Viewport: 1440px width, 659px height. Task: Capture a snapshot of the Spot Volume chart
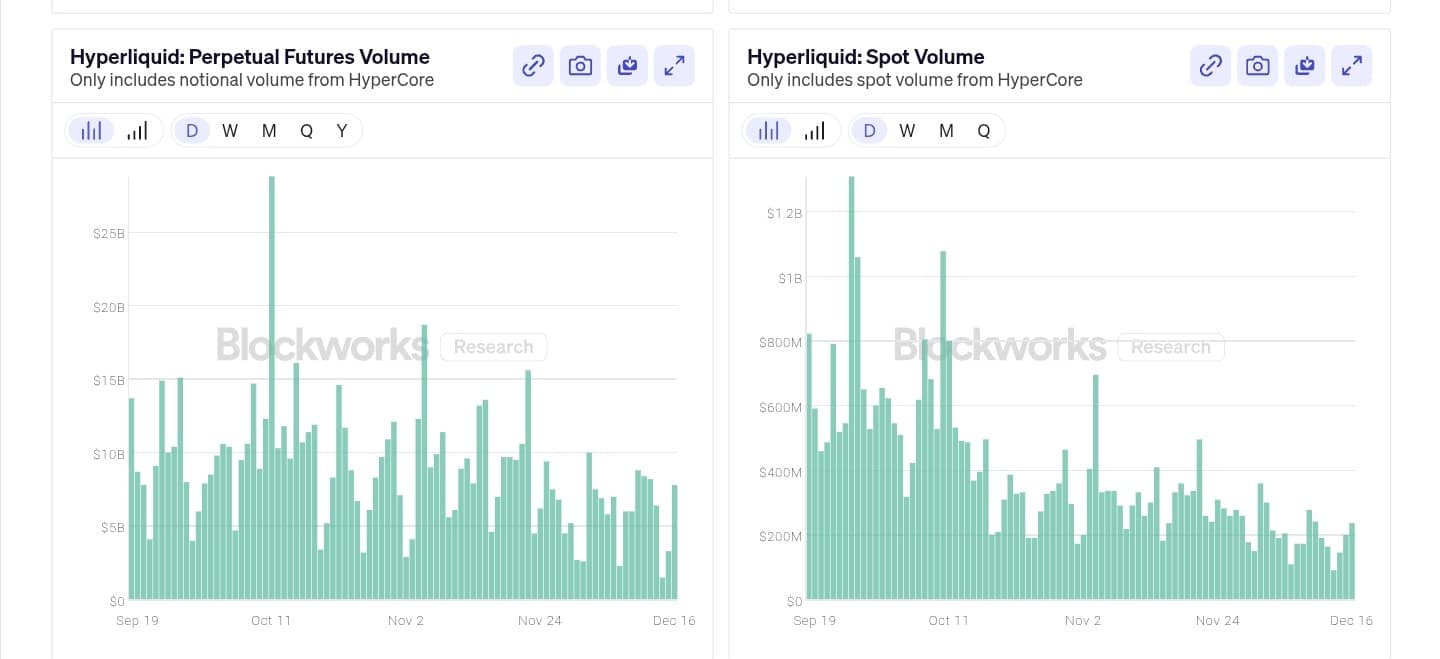click(1257, 65)
